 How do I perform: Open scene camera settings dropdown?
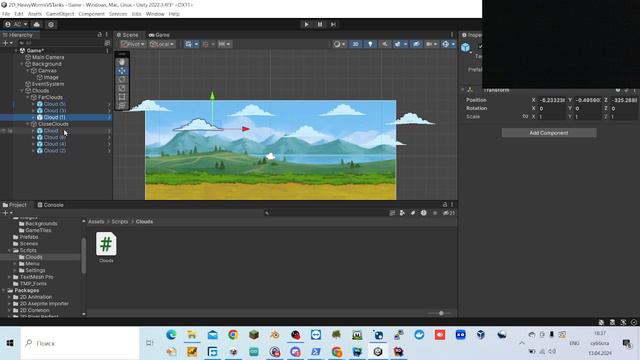[x=431, y=44]
